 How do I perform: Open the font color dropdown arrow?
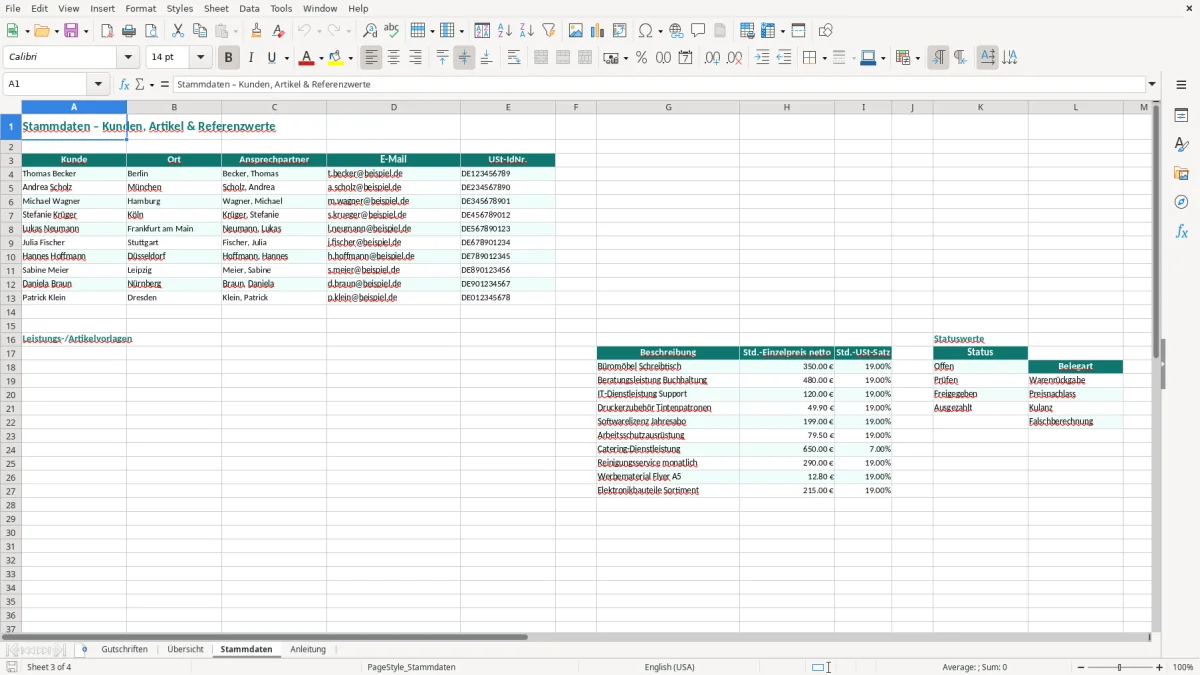click(x=321, y=58)
